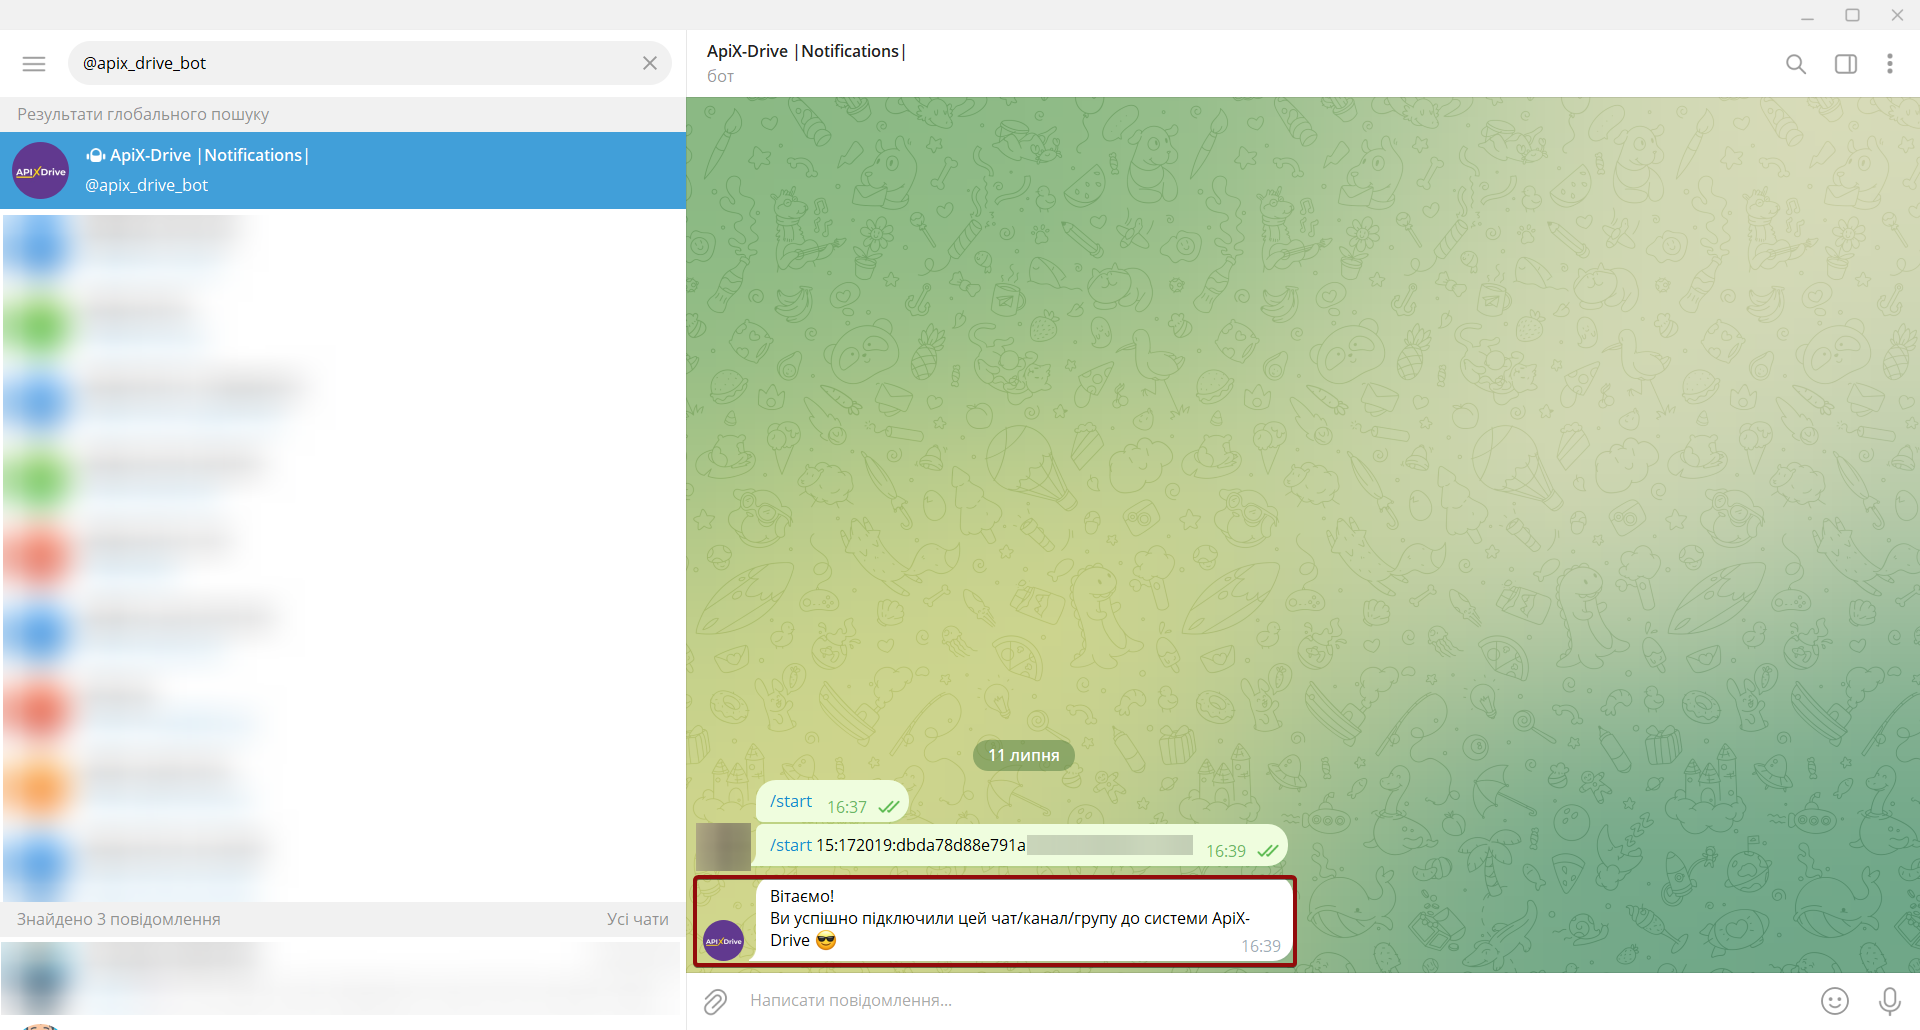The width and height of the screenshot is (1920, 1030).
Task: Click "Знайдено 3 повідомлення" label
Action: click(119, 919)
